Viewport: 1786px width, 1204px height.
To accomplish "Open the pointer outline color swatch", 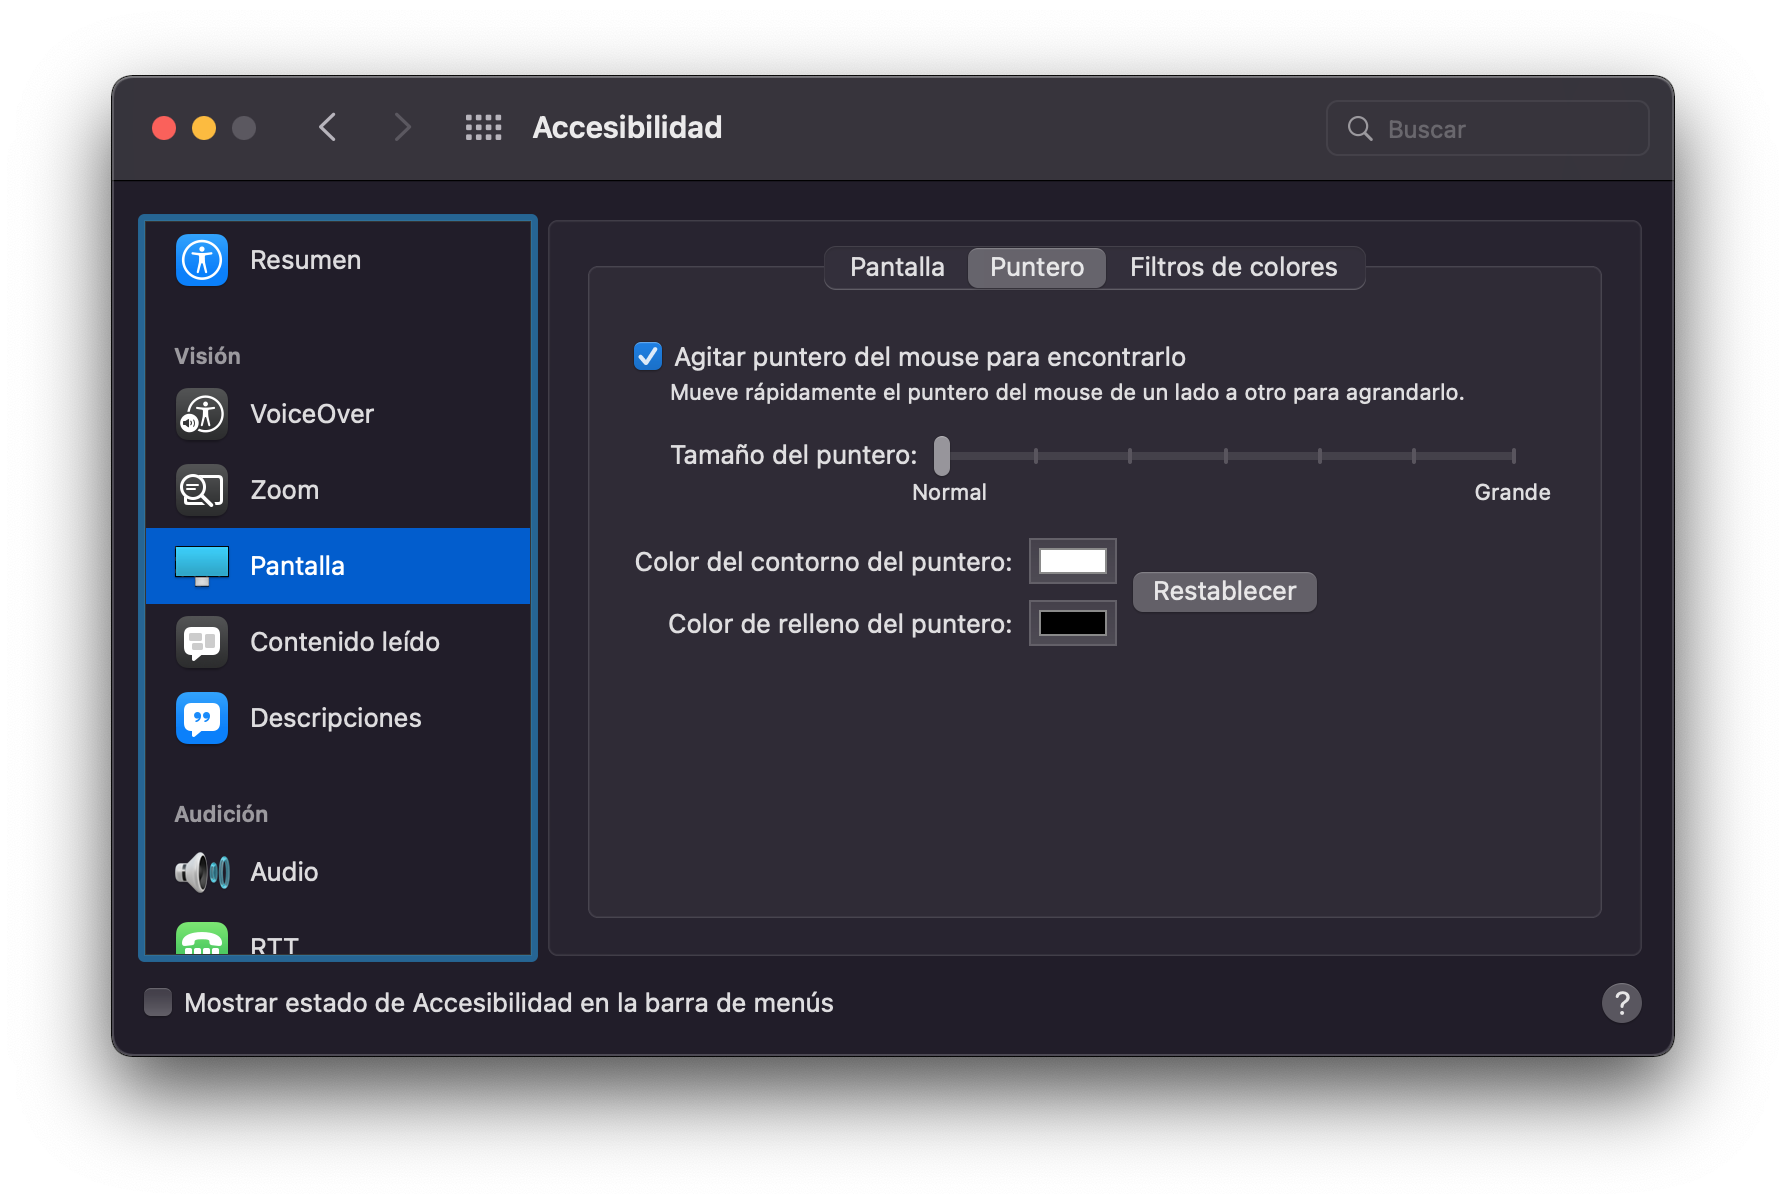I will click(1072, 561).
